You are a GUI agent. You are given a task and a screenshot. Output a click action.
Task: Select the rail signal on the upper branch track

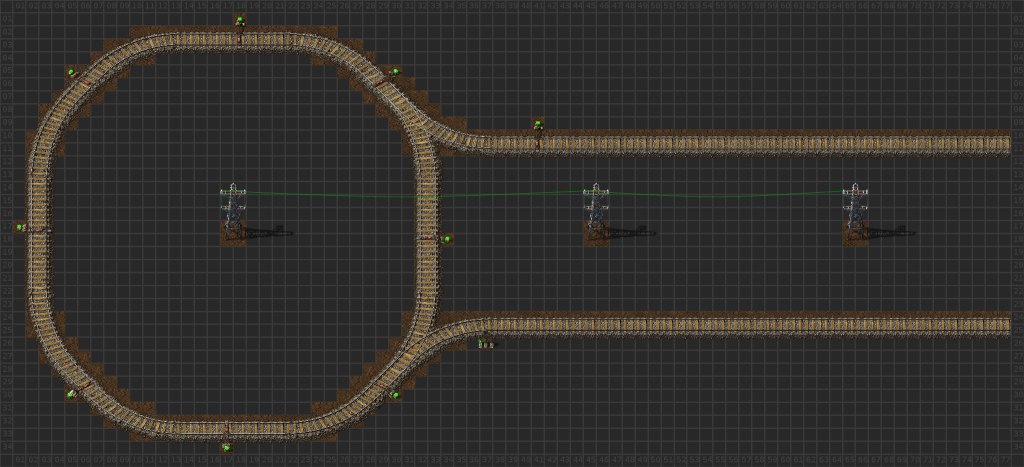pyautogui.click(x=538, y=123)
